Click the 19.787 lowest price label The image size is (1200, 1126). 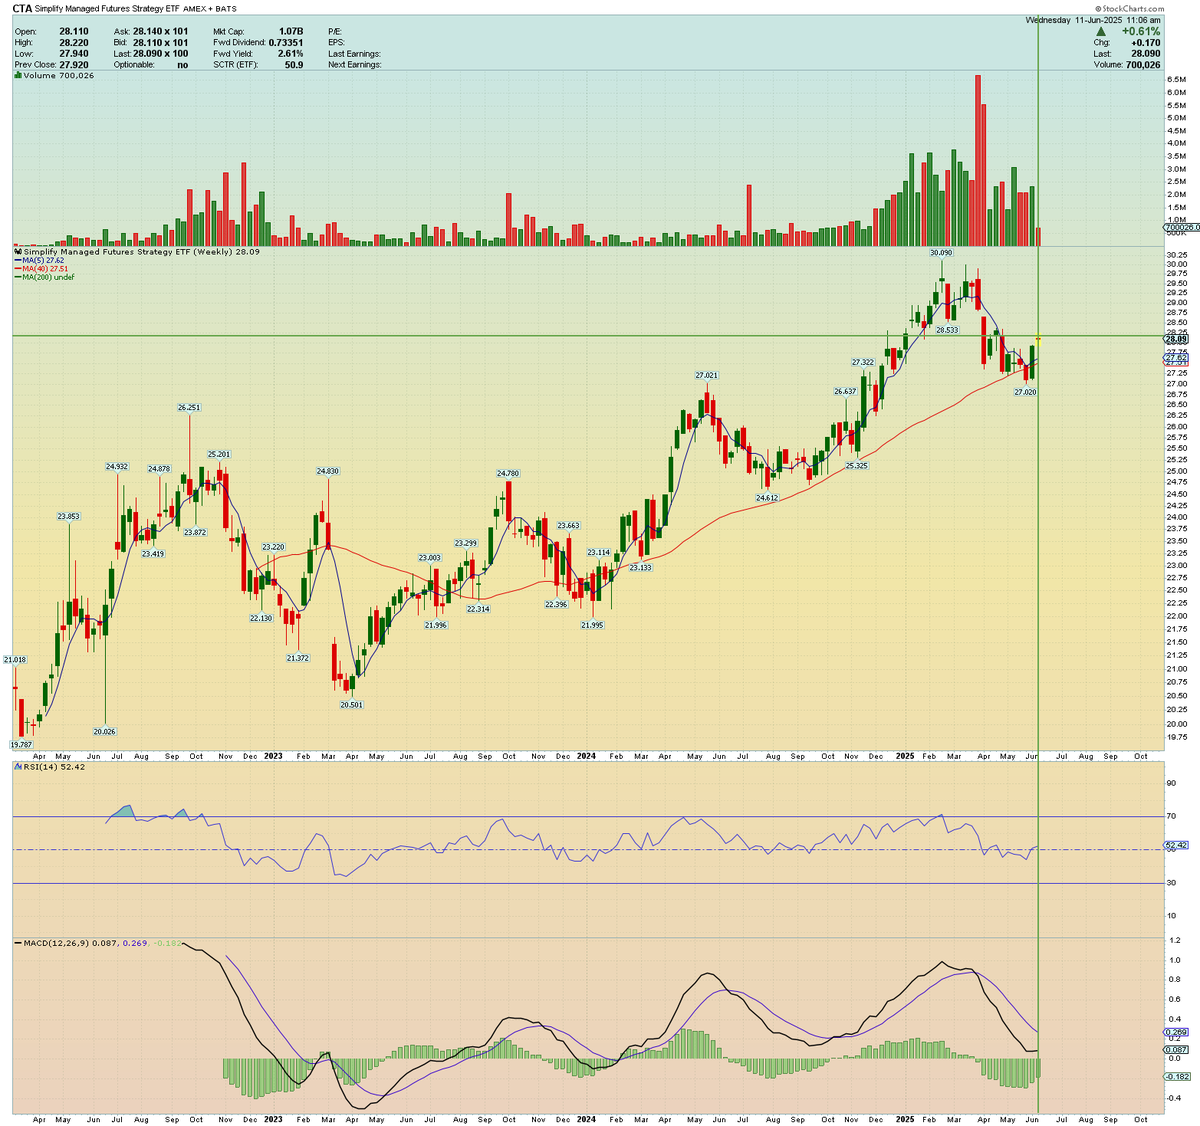(x=21, y=744)
